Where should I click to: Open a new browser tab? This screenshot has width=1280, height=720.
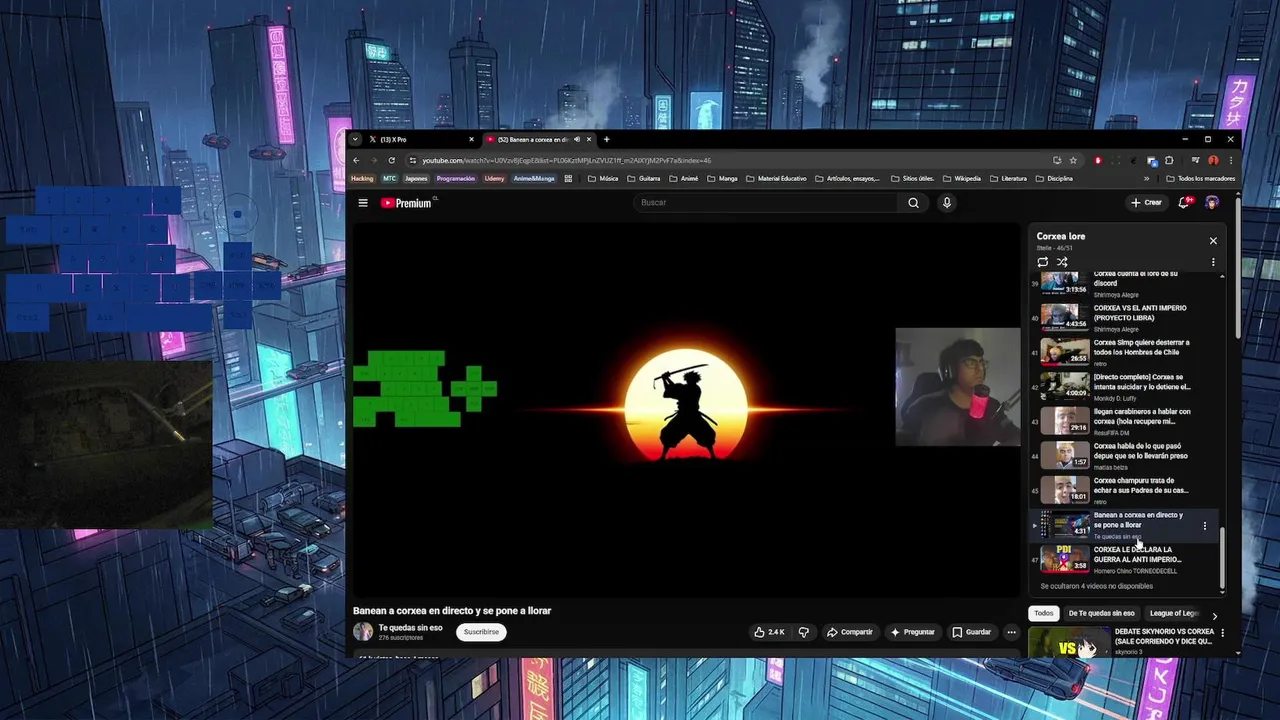(606, 139)
